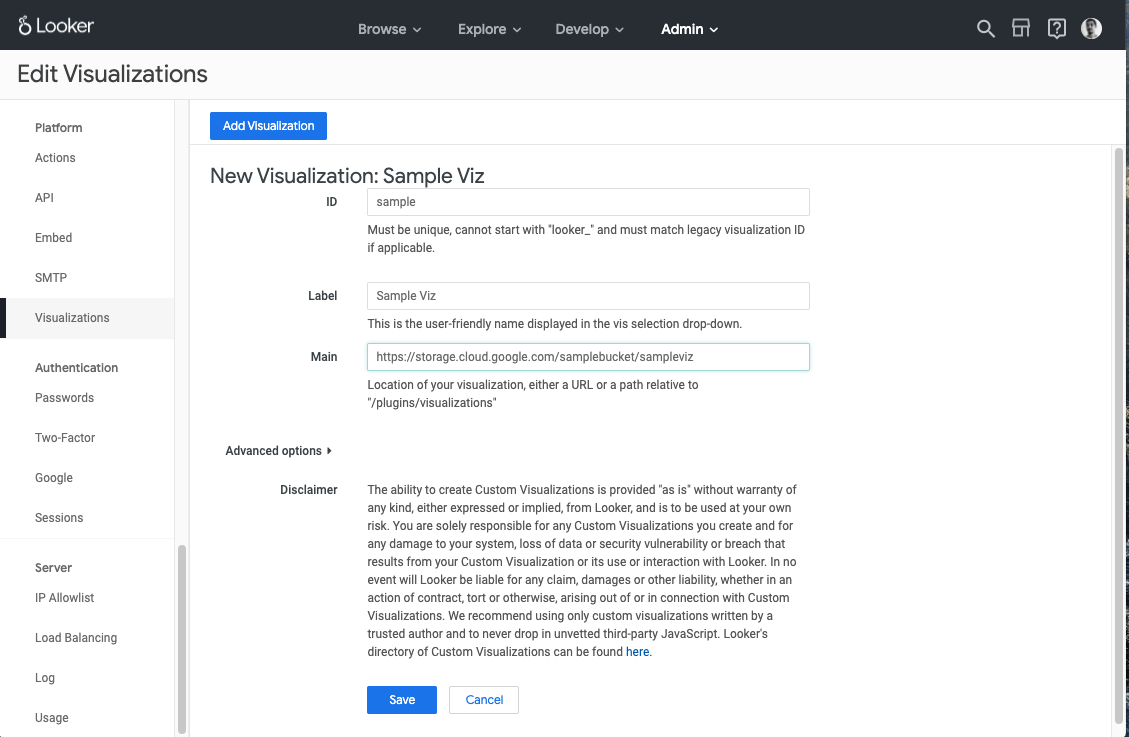Viewport: 1129px width, 737px height.
Task: Click the left sidebar scrollbar
Action: click(182, 639)
